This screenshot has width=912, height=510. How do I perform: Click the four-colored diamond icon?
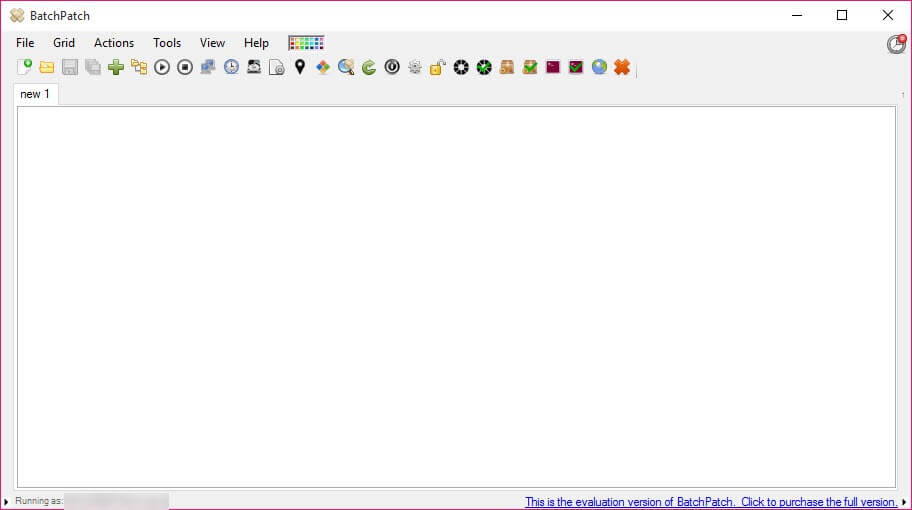[x=323, y=67]
